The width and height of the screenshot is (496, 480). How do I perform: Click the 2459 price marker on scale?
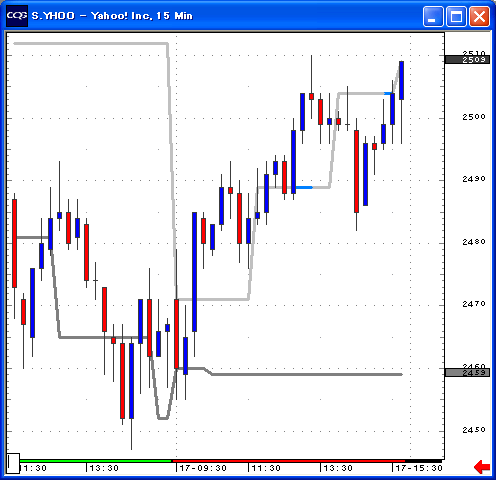(x=467, y=372)
